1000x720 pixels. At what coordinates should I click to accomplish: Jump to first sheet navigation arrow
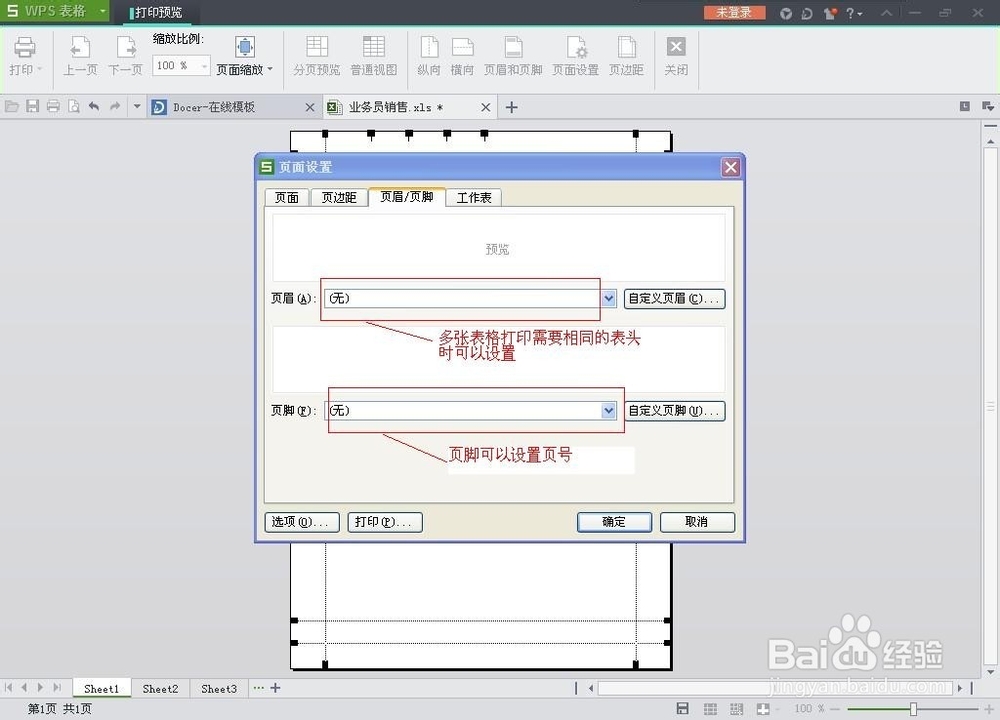[8, 688]
